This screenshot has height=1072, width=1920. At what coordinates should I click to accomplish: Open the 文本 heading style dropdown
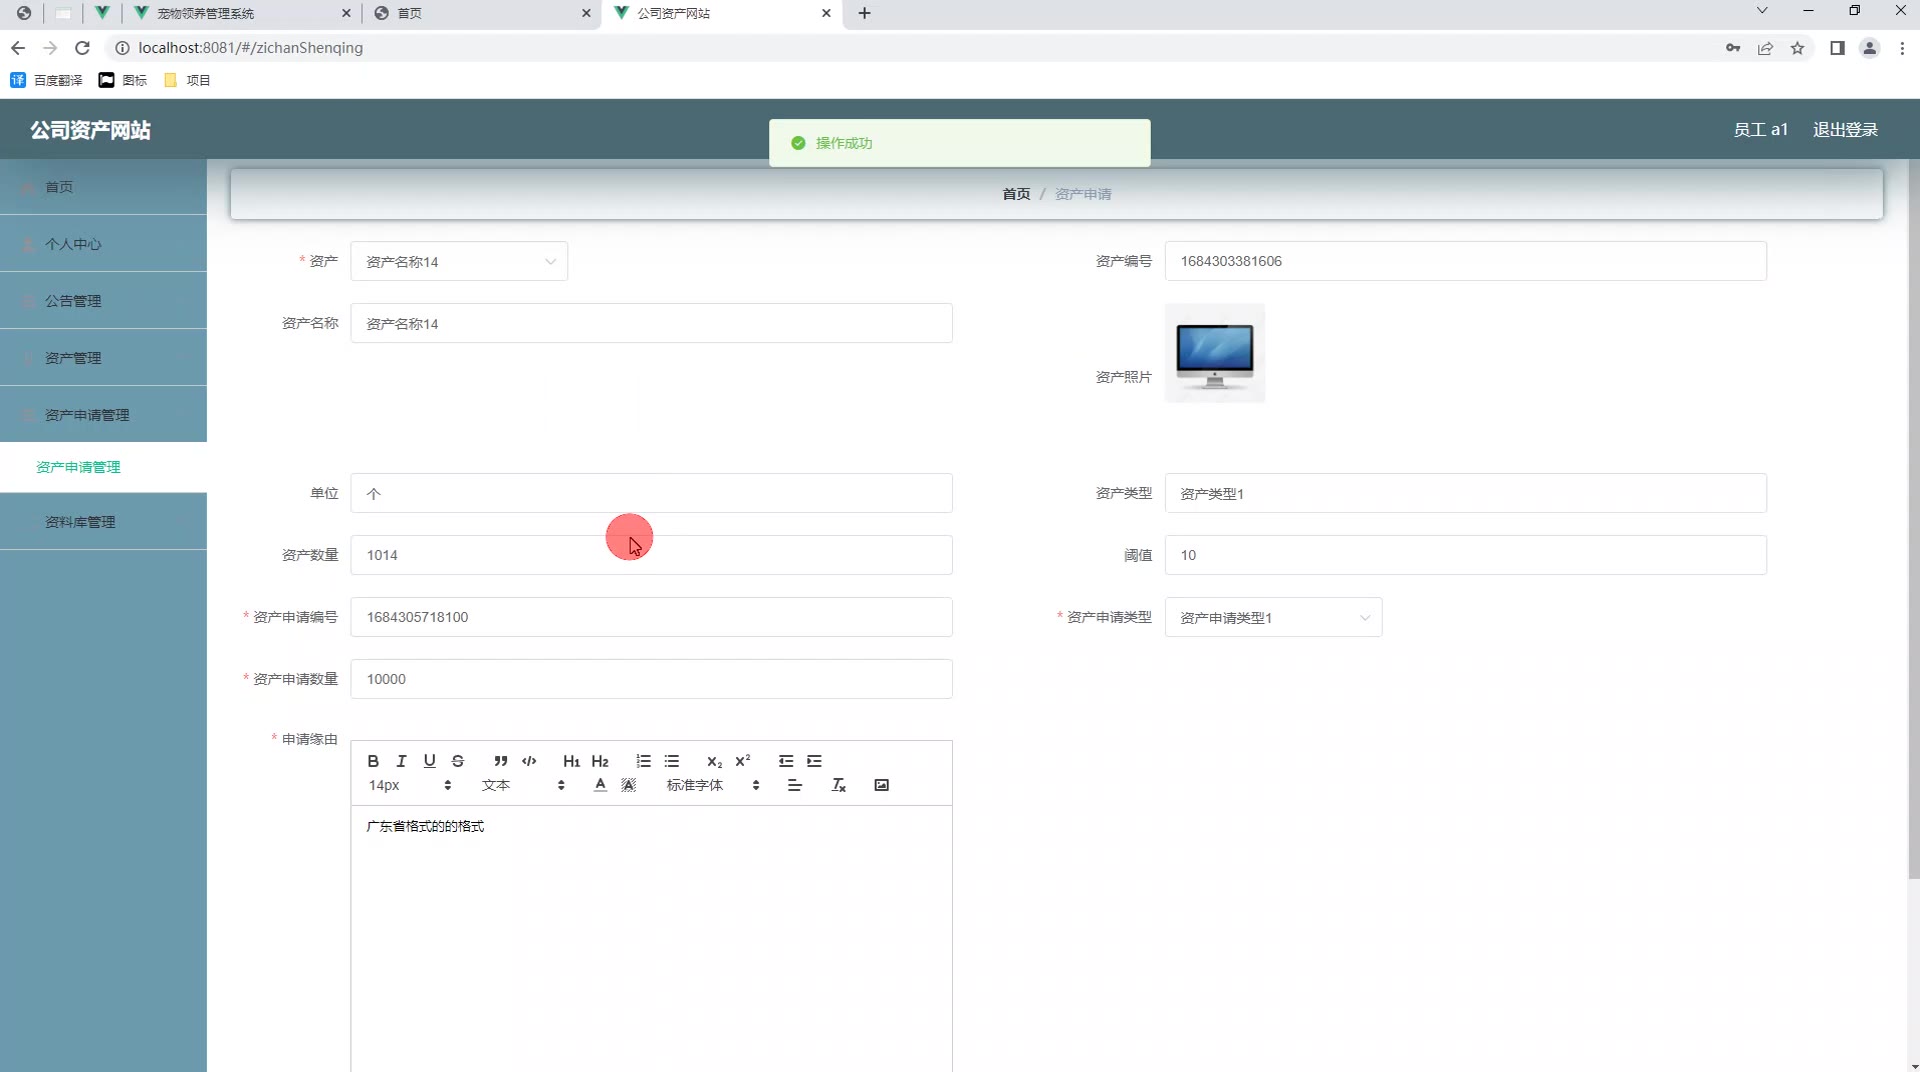523,785
